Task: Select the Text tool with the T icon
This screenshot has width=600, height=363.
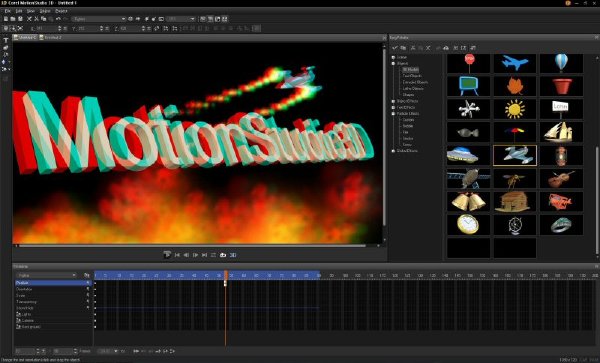Action: pyautogui.click(x=5, y=40)
